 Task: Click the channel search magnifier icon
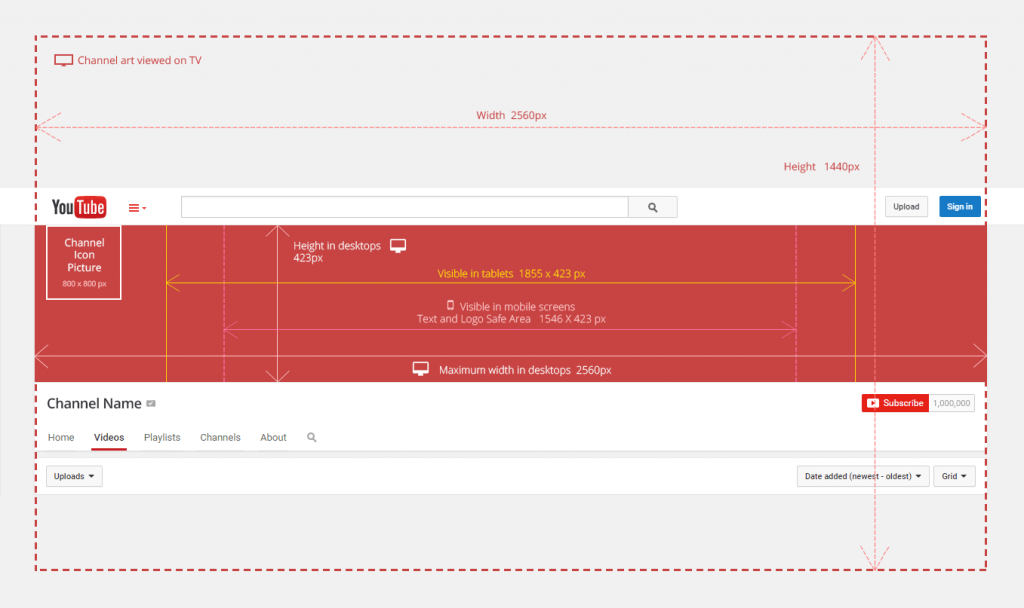click(x=312, y=438)
